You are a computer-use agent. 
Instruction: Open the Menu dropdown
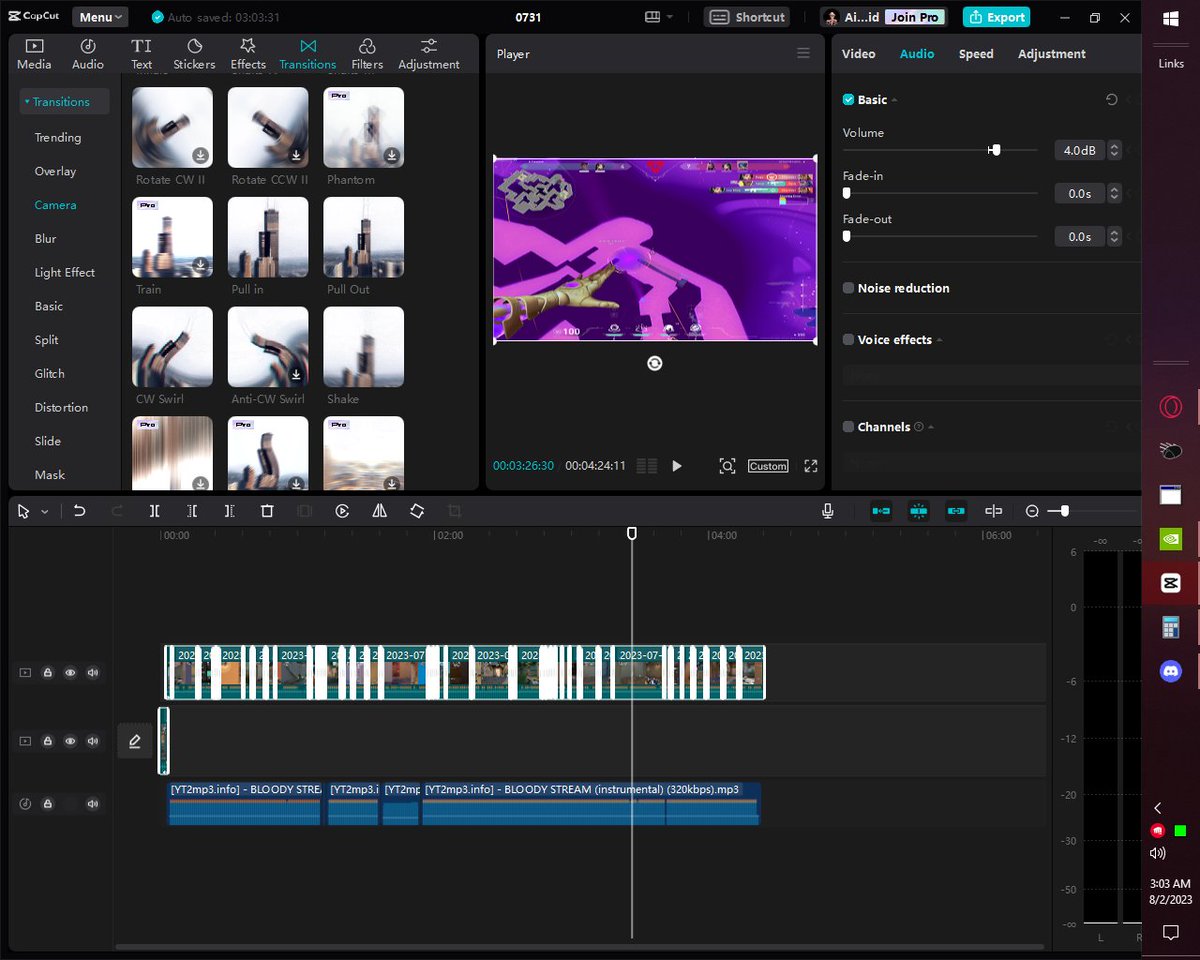pyautogui.click(x=100, y=17)
